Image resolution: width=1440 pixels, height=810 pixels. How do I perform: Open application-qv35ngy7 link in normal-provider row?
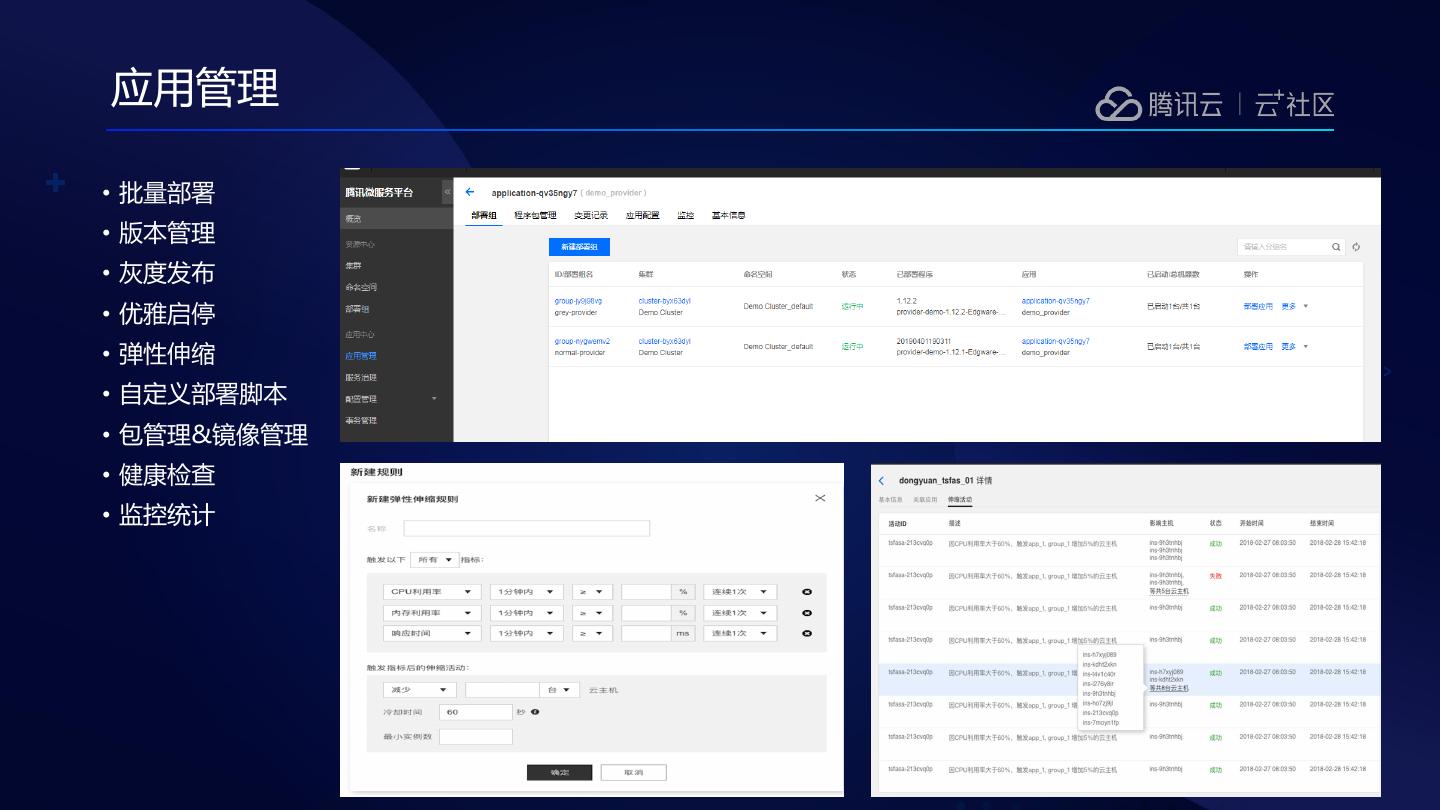click(x=1056, y=341)
